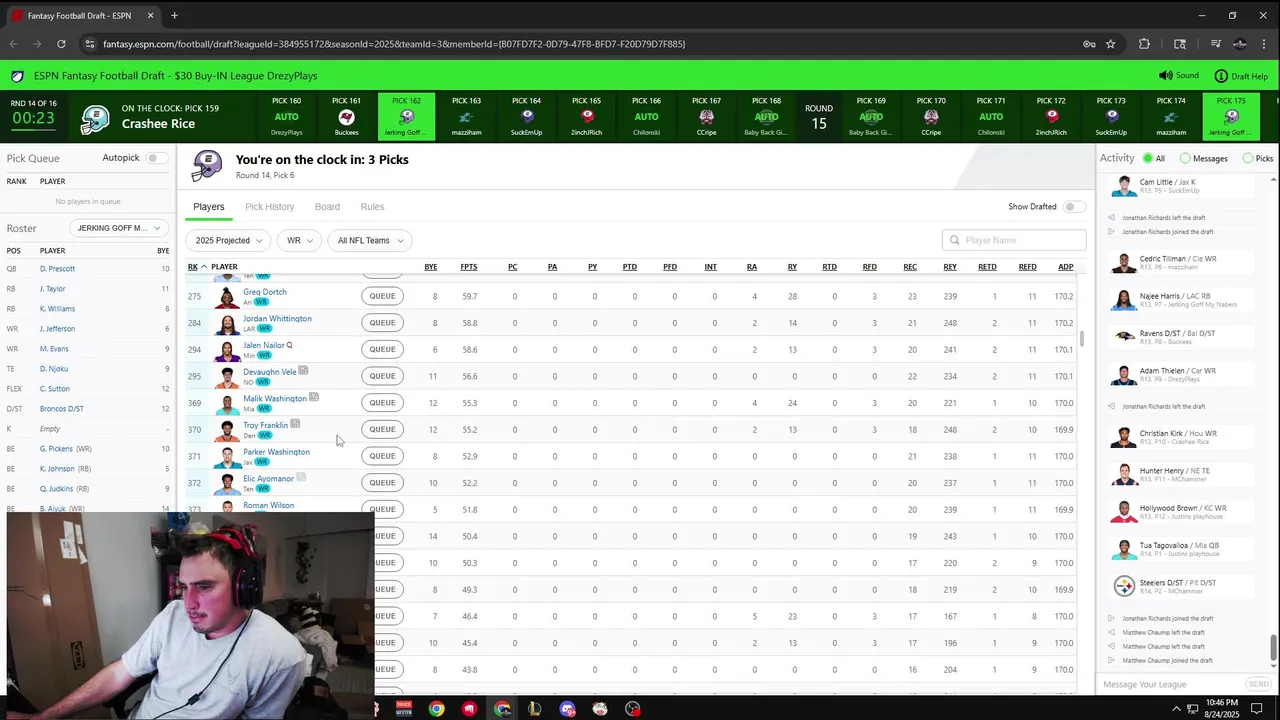Sort by the REC column header
Screen dimensions: 1280x720
click(x=910, y=267)
